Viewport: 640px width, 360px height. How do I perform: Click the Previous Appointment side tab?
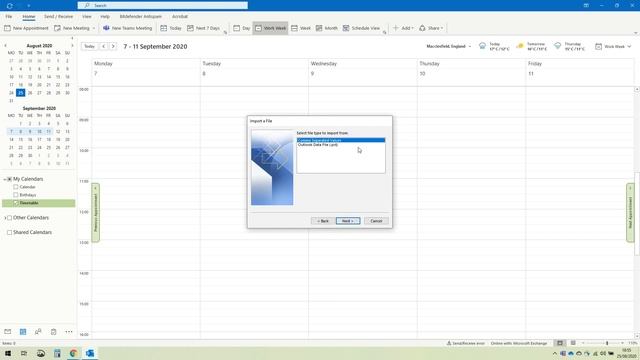(x=96, y=213)
